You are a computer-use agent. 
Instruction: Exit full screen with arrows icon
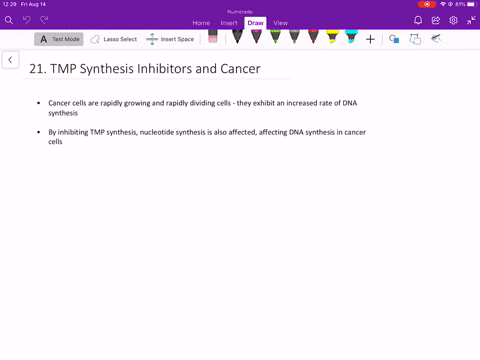tap(471, 20)
